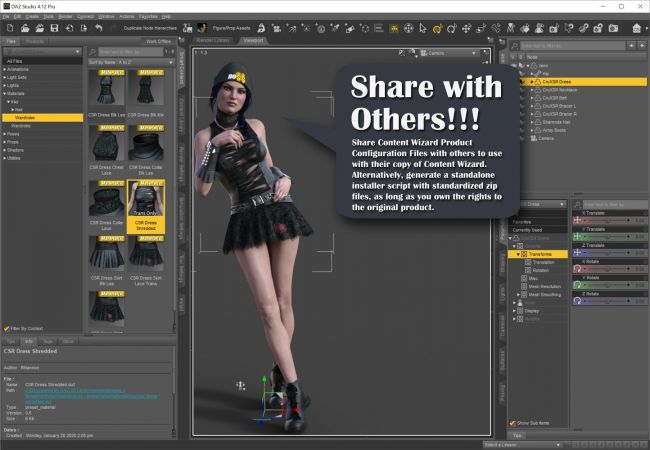Click the Open file folder icon

coord(26,27)
